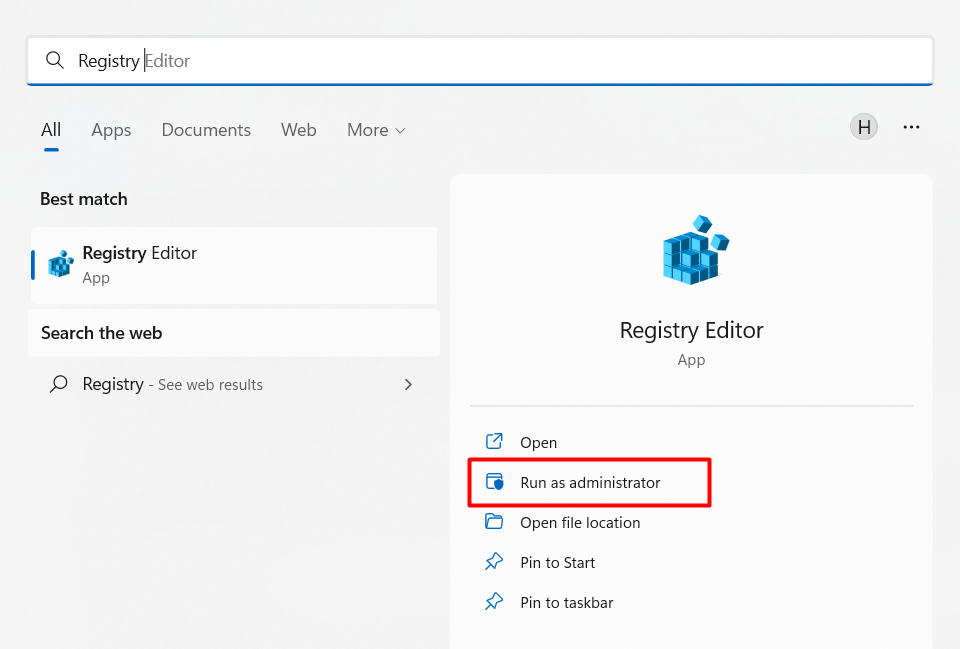
Task: Select the All filter tab
Action: click(51, 130)
